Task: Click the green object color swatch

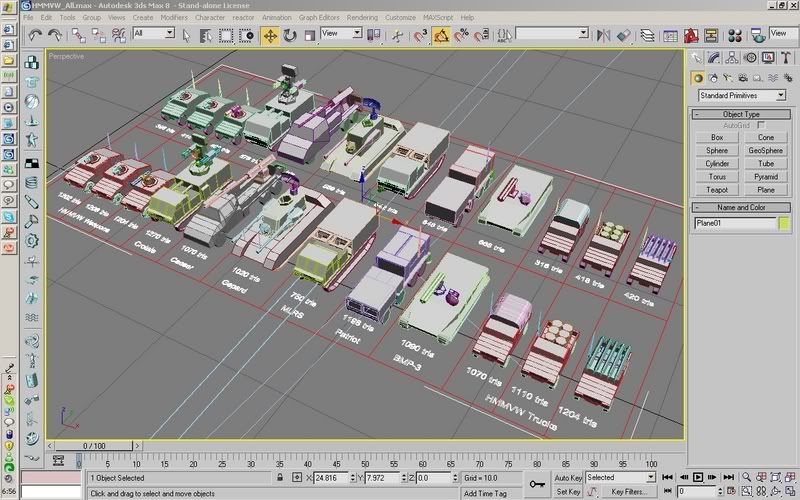Action: 783,223
